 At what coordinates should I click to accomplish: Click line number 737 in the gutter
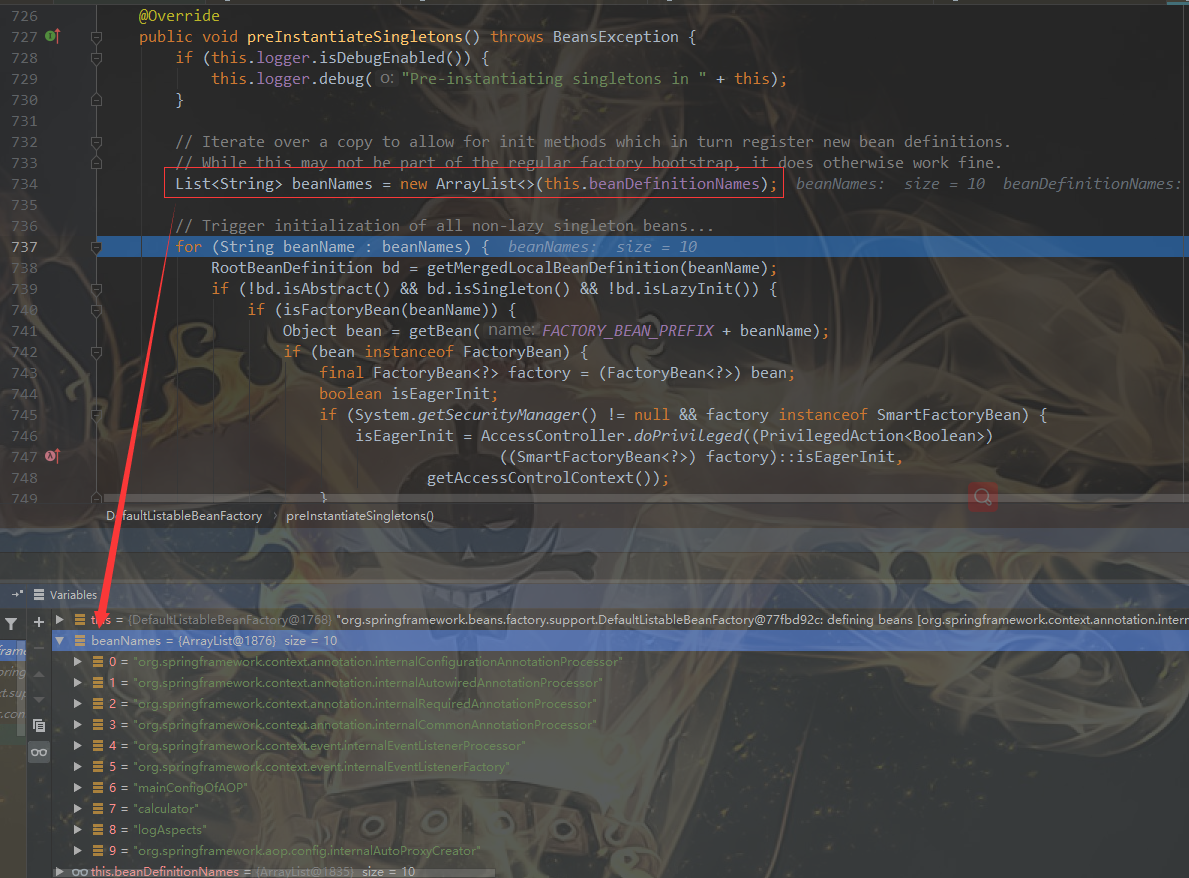click(x=24, y=246)
